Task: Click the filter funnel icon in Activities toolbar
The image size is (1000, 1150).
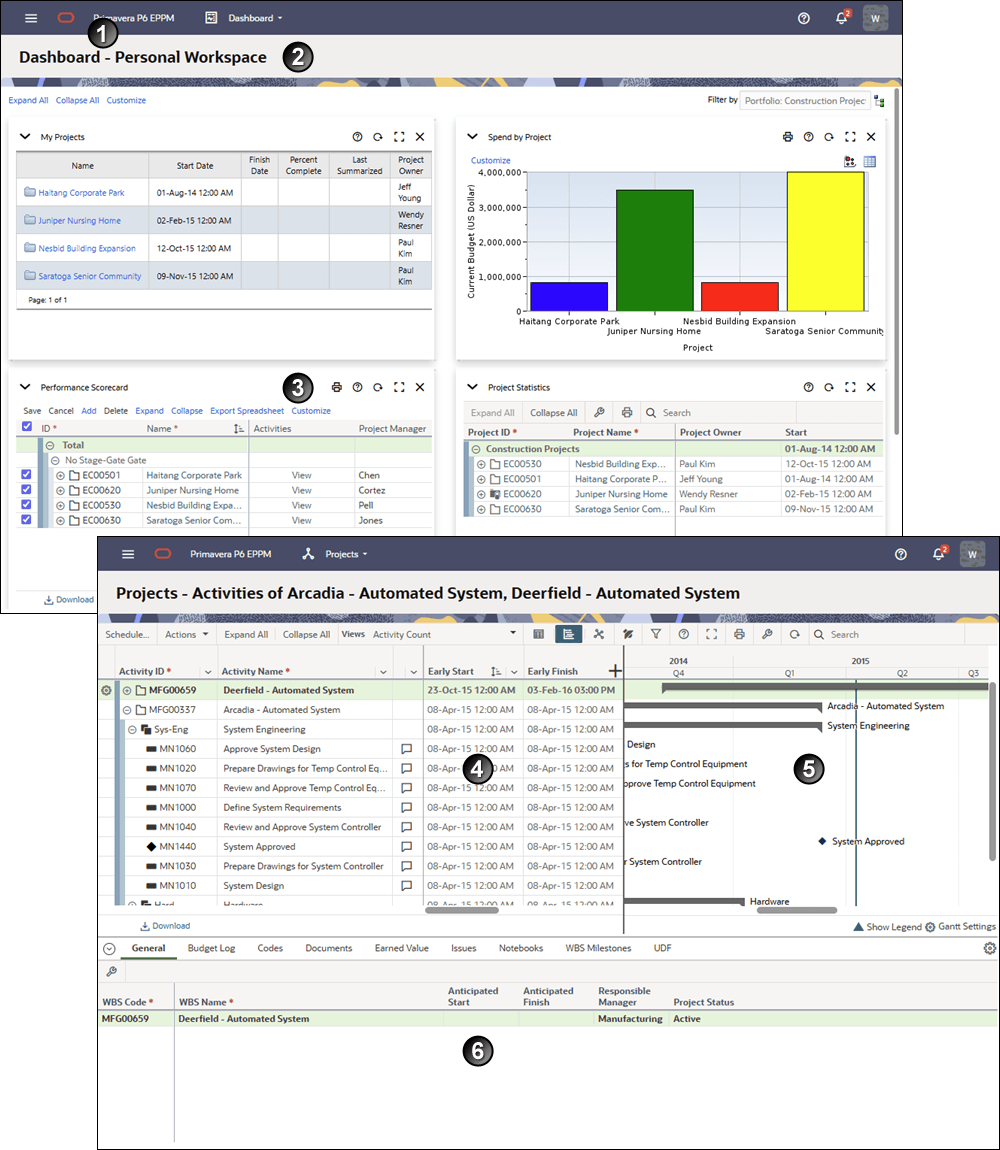Action: pos(655,634)
